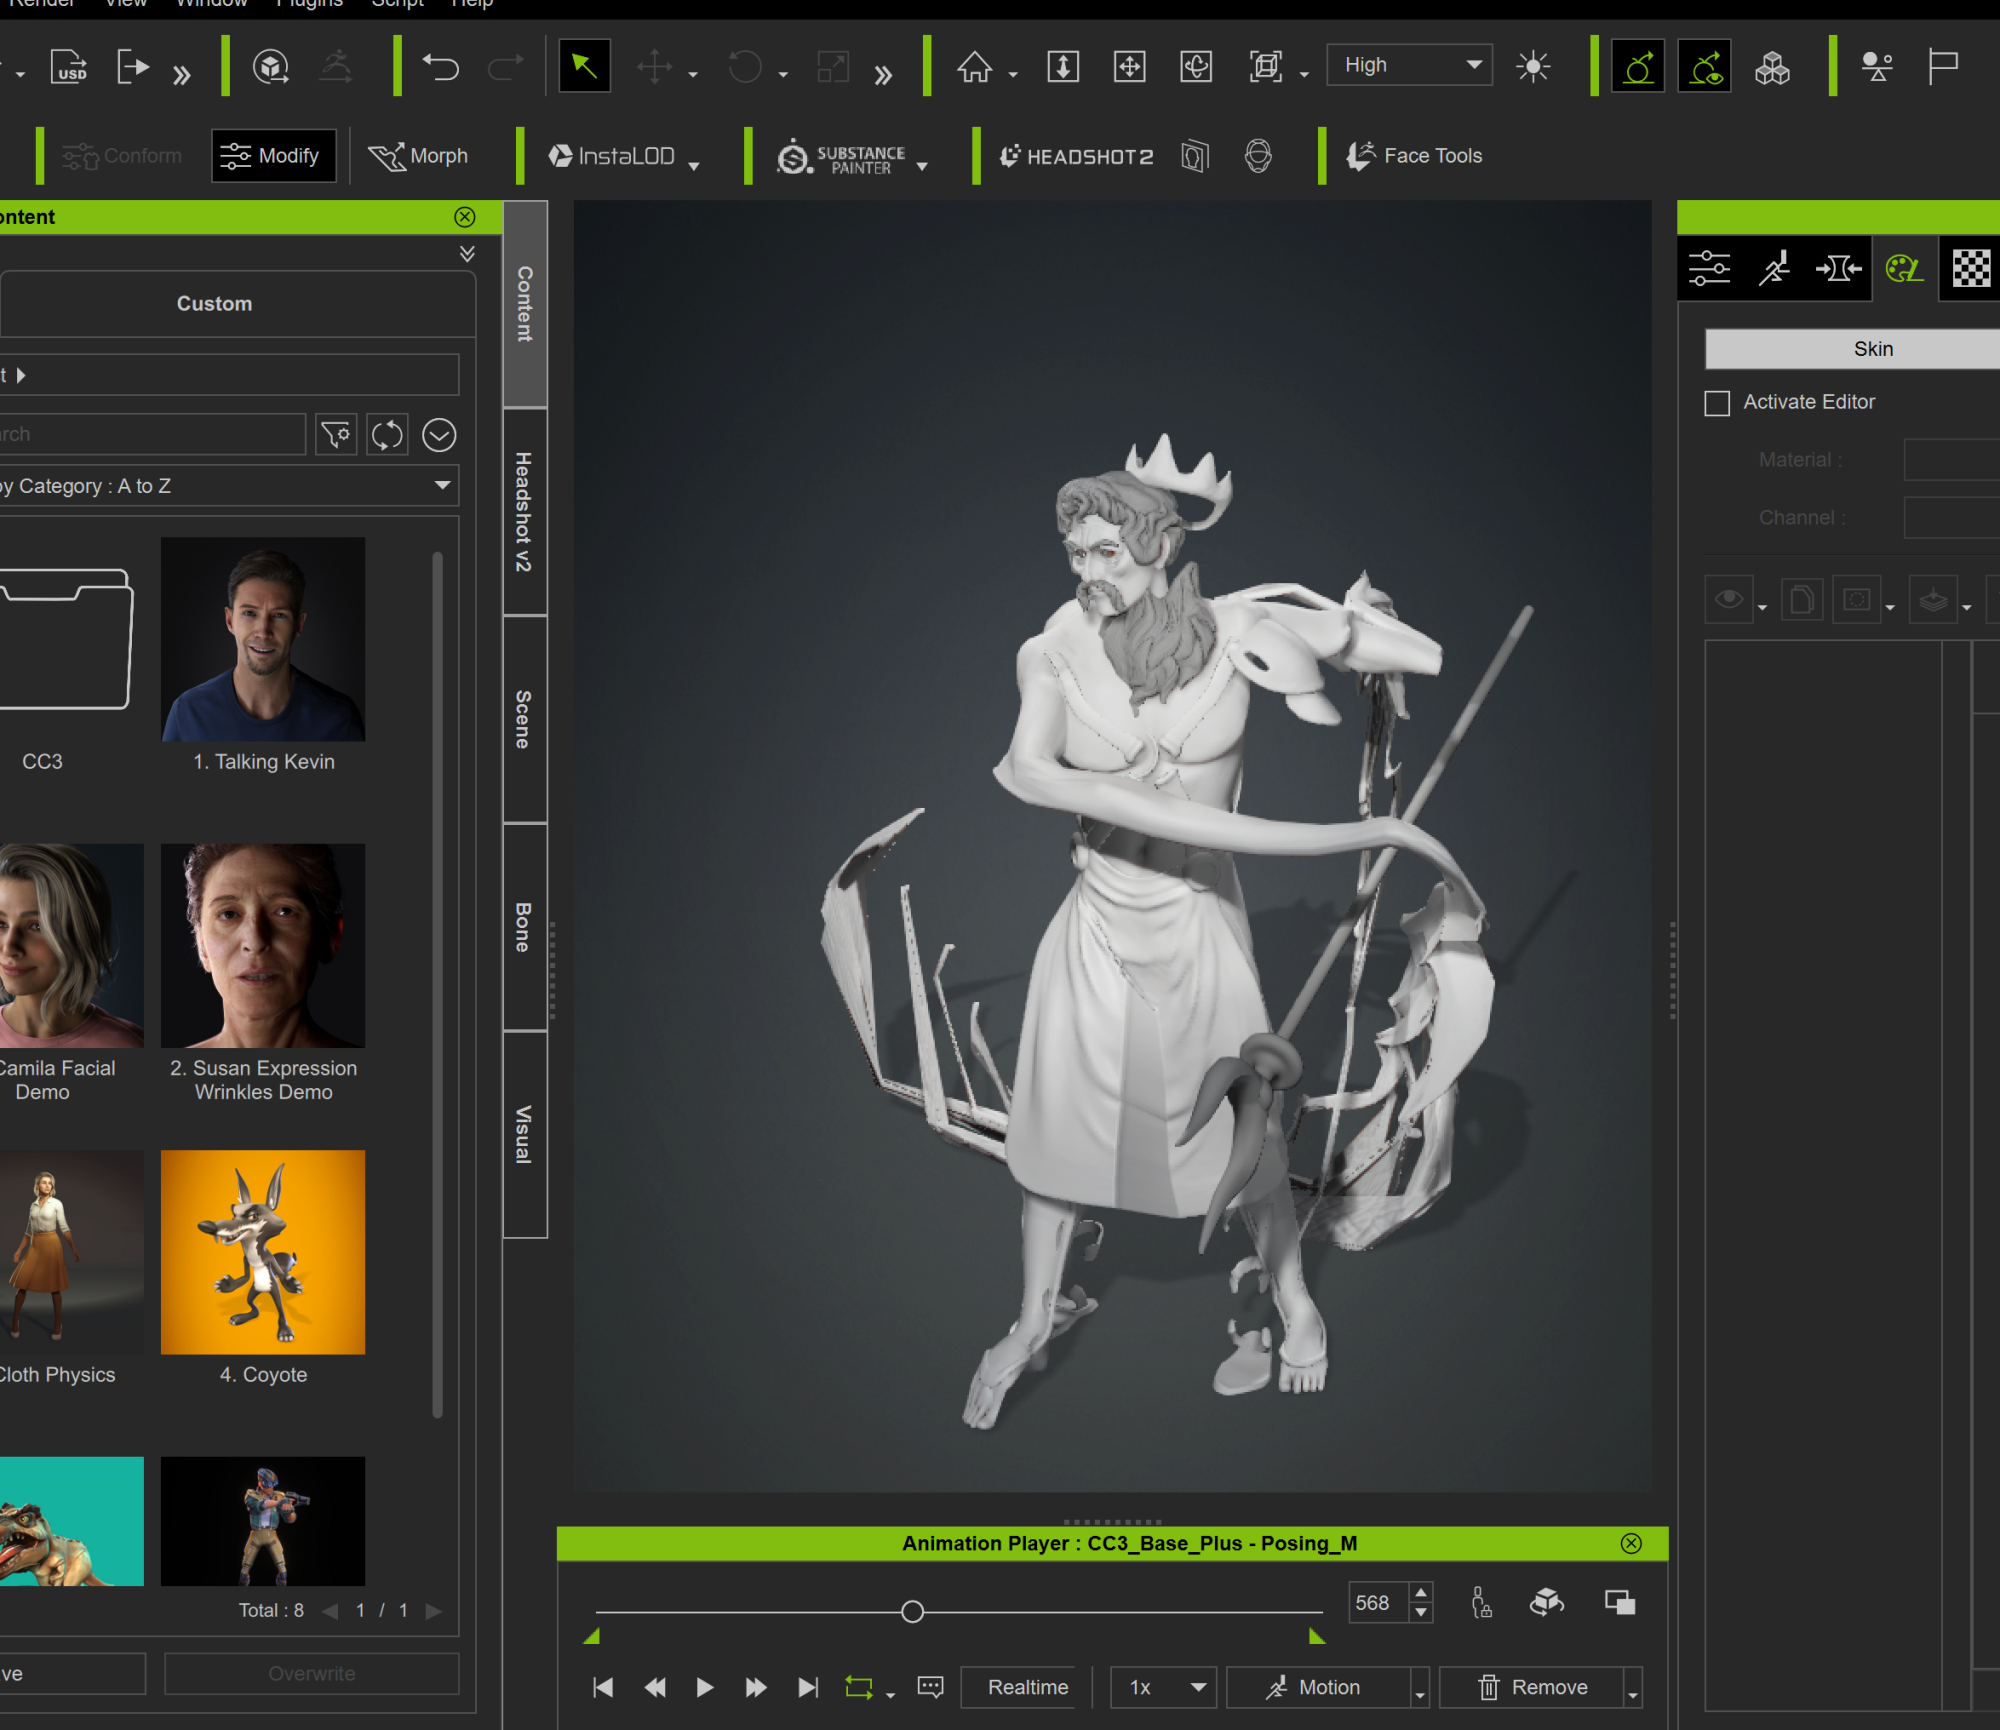2000x1730 pixels.
Task: Toggle the loop playback button
Action: click(859, 1688)
